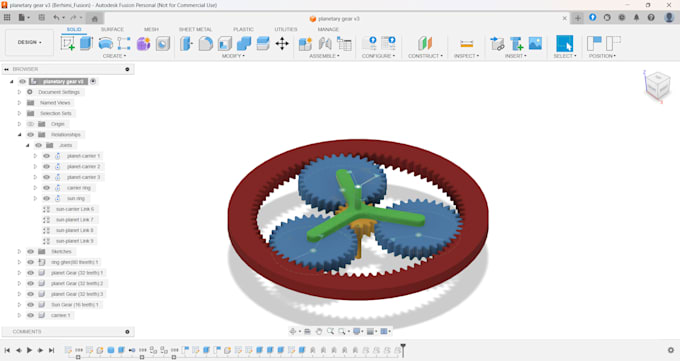Select the Joint tool in Assemble
680x361 pixels.
pos(325,43)
